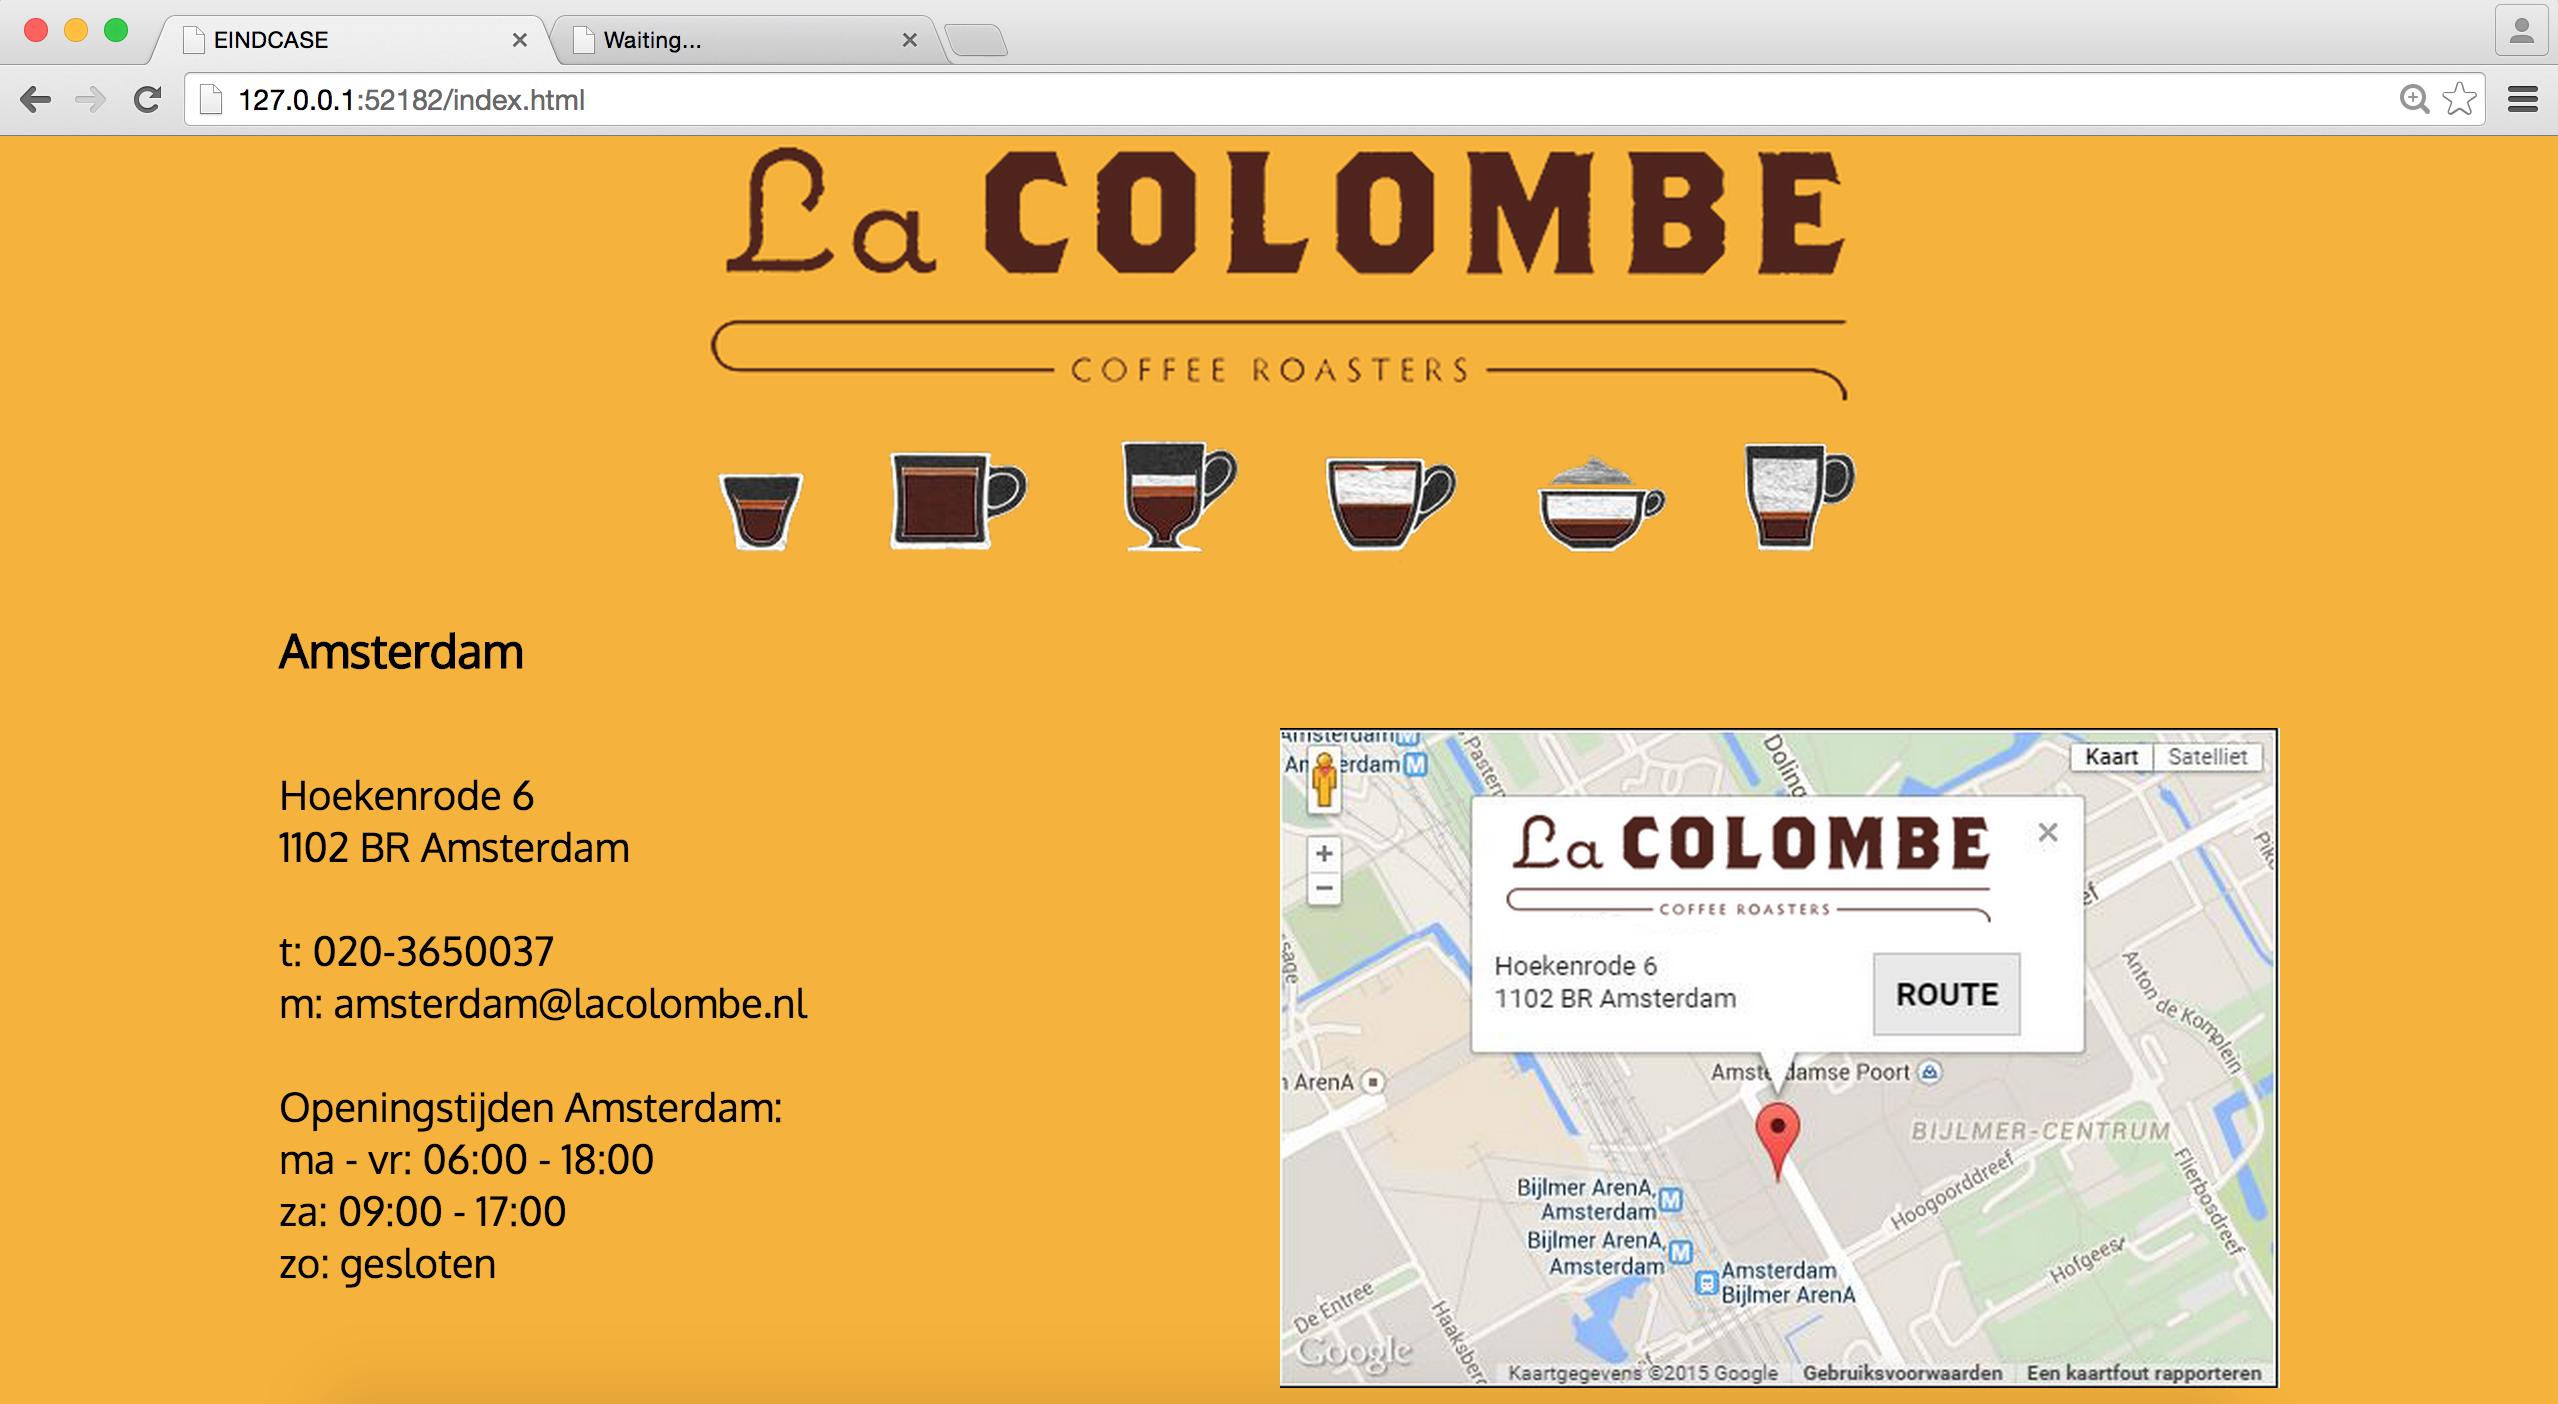Open the Gebruiksvoorwaarden link

click(x=1902, y=1373)
